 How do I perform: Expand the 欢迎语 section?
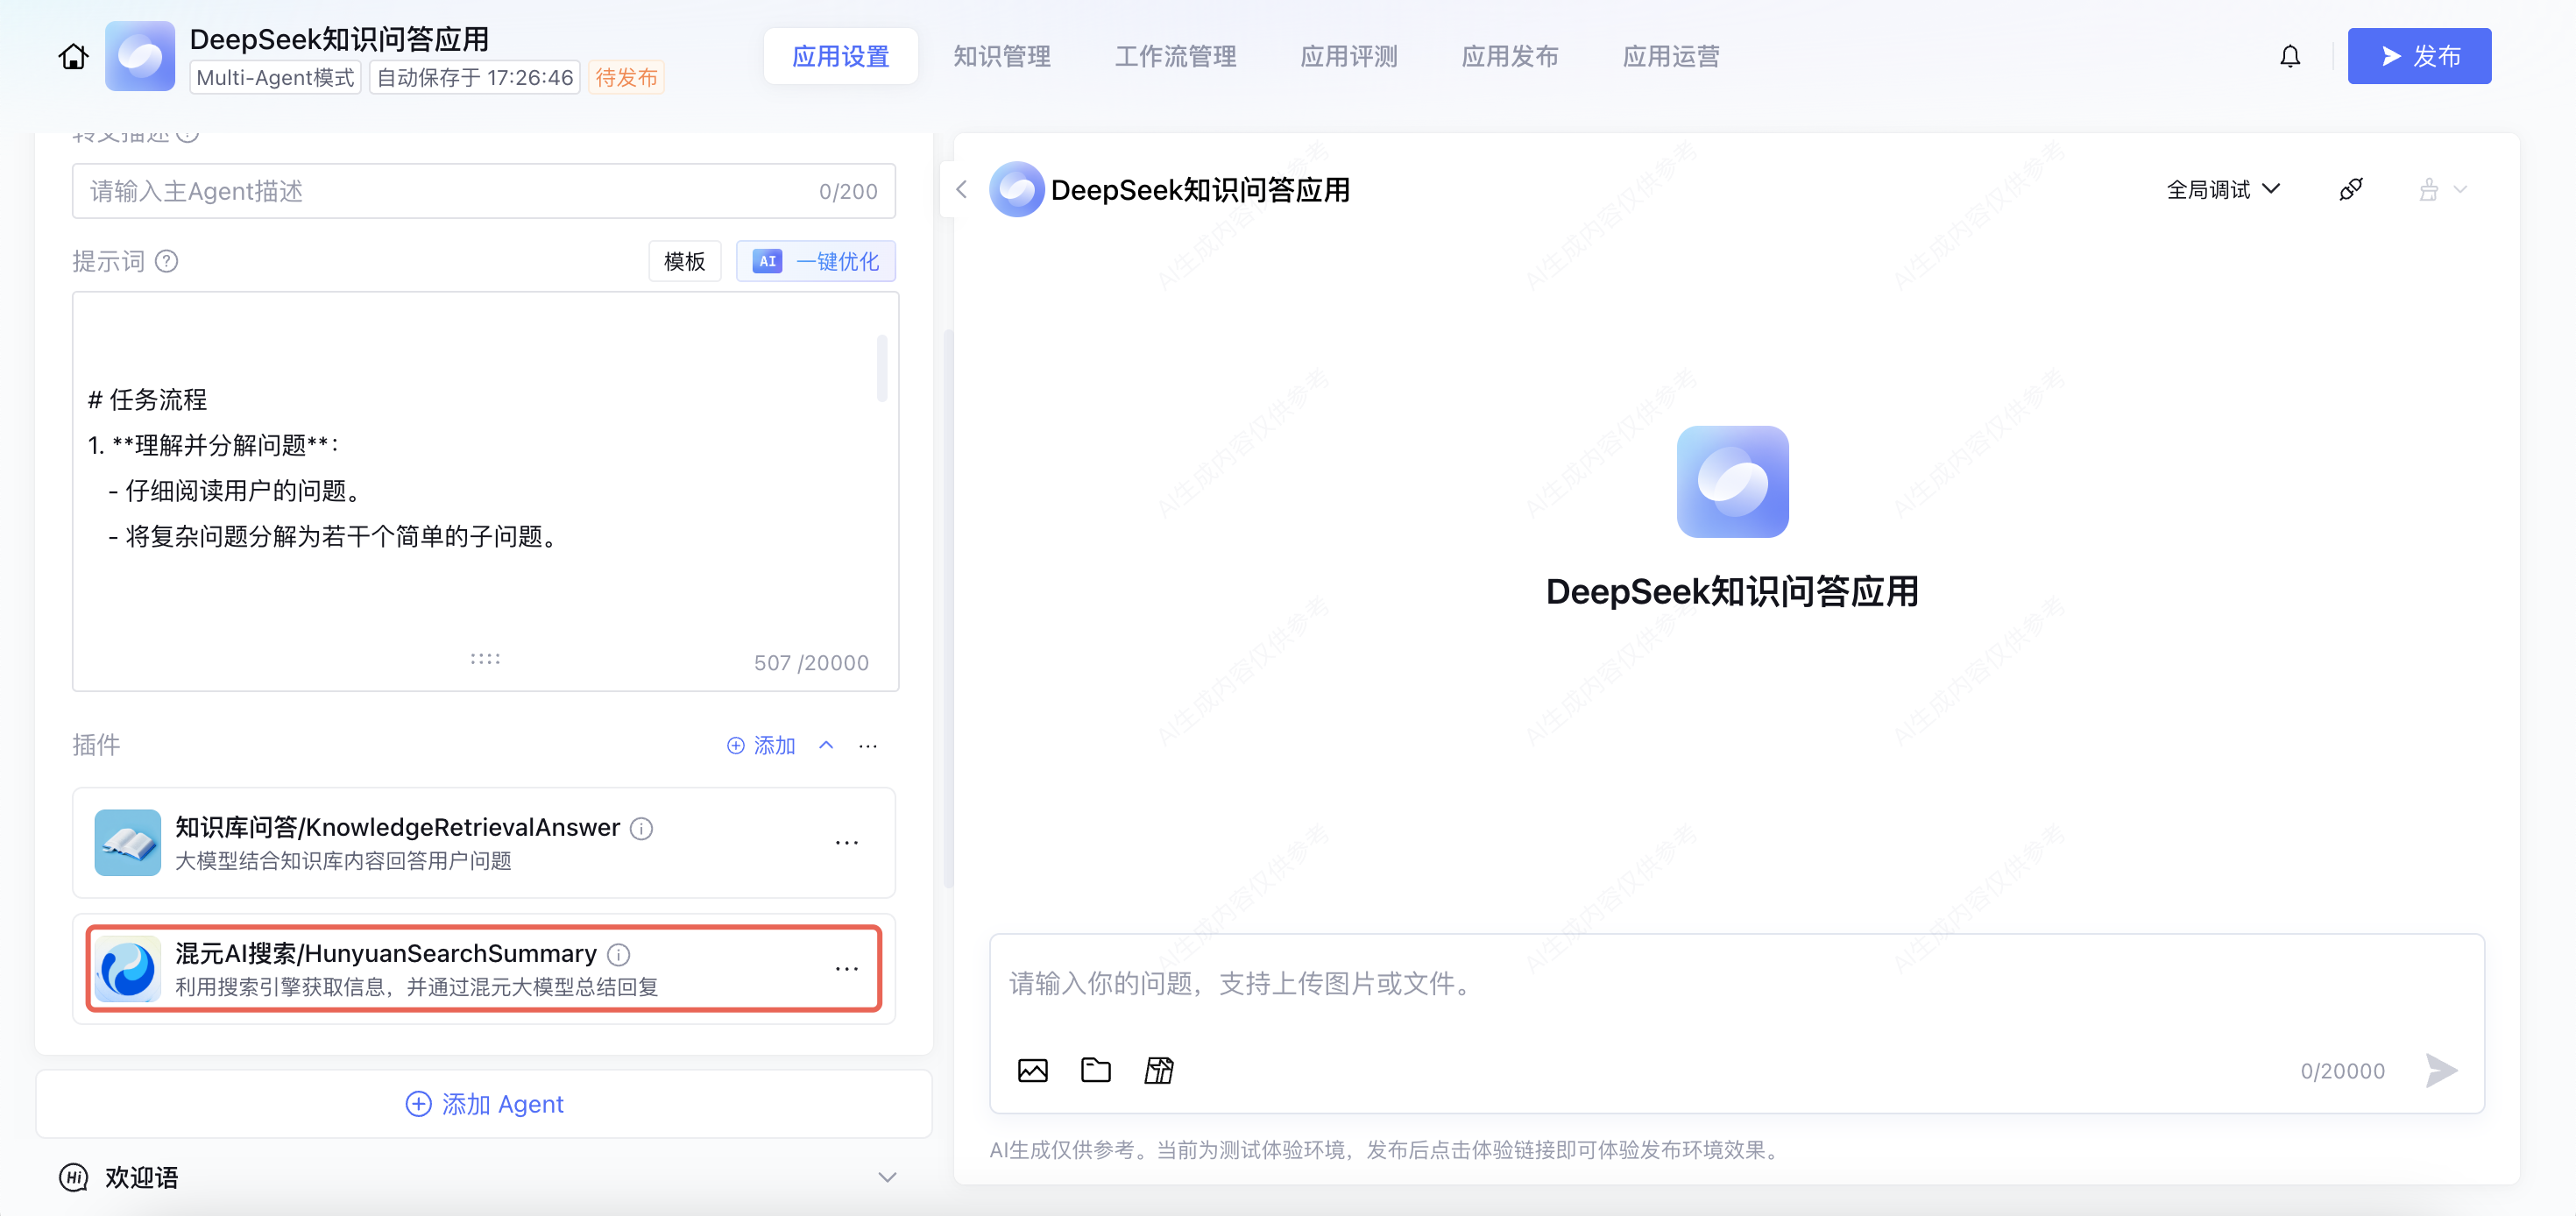[886, 1177]
